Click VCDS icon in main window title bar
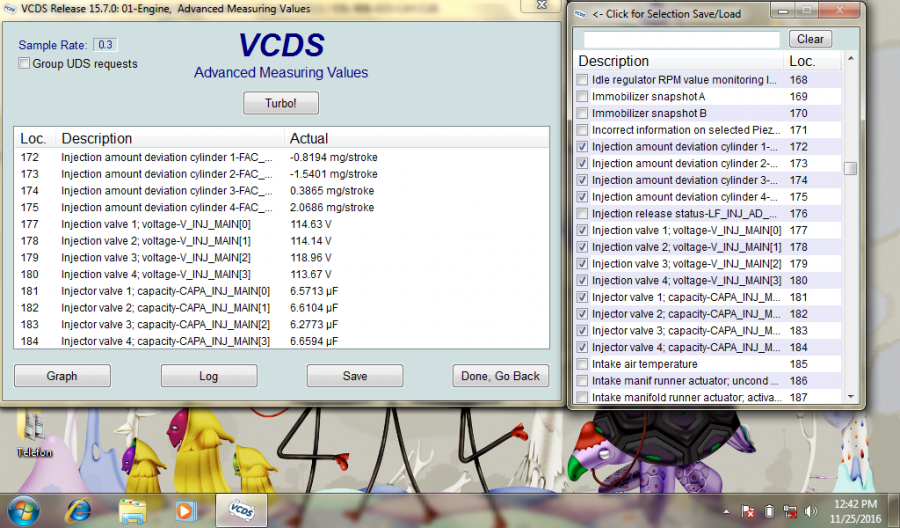 pyautogui.click(x=10, y=8)
